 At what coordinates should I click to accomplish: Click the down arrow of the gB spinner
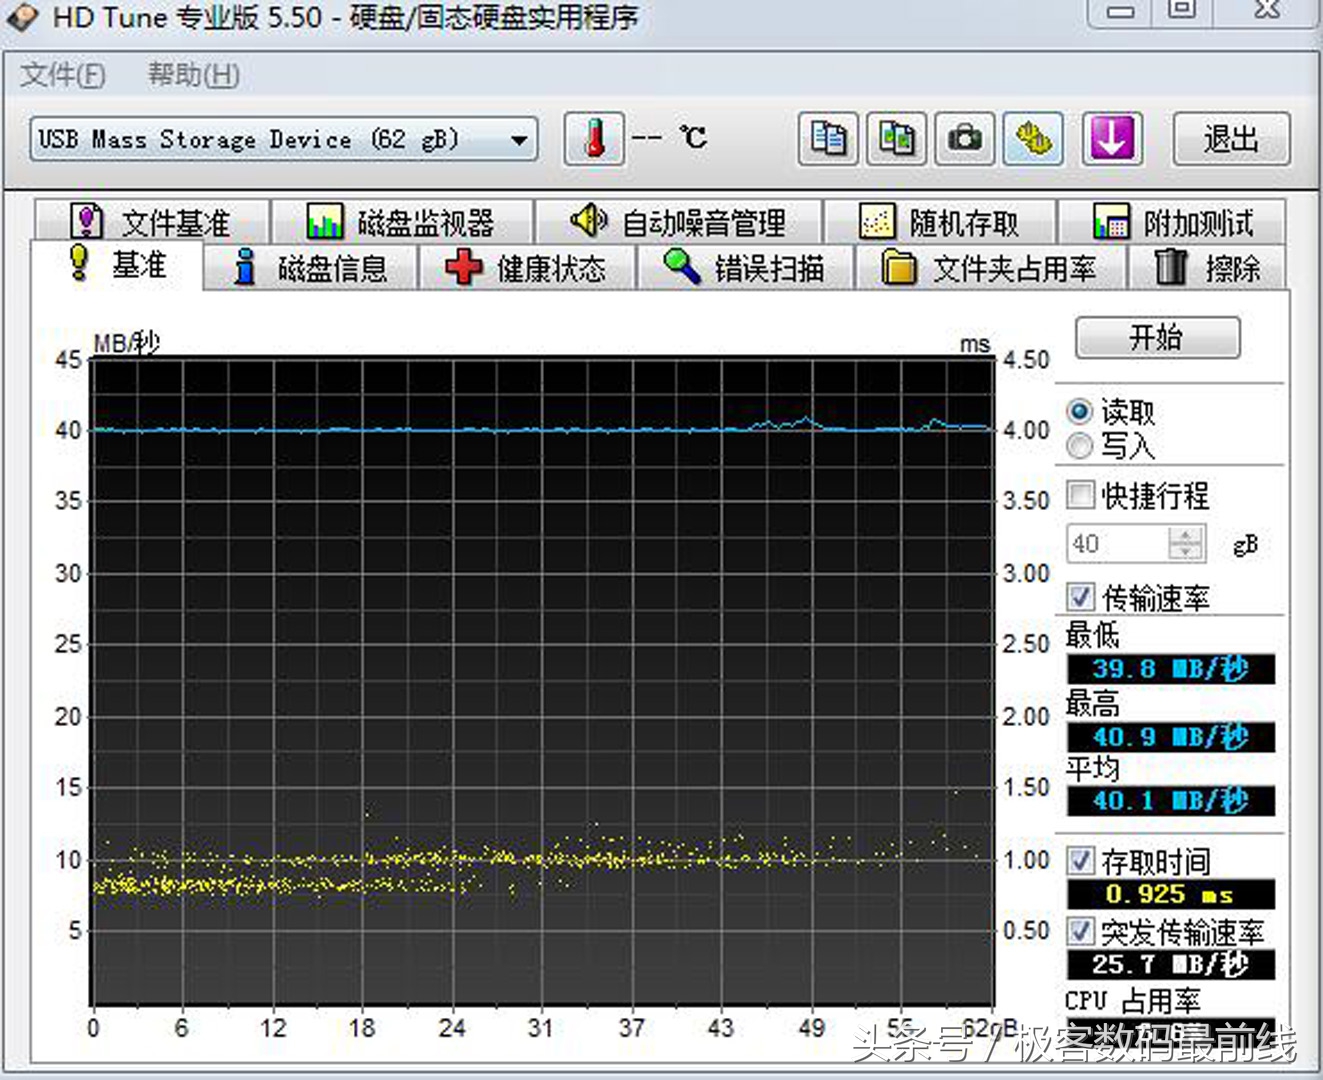pos(1186,553)
